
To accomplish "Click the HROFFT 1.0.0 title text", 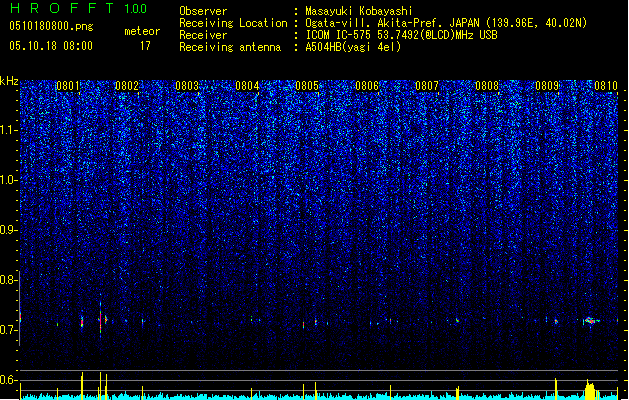I will (79, 8).
